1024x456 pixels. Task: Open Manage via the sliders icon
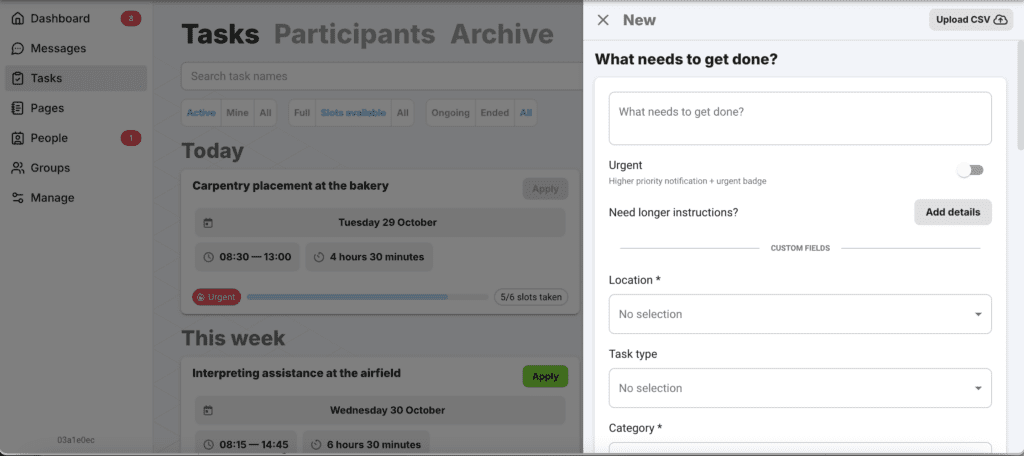pos(18,199)
